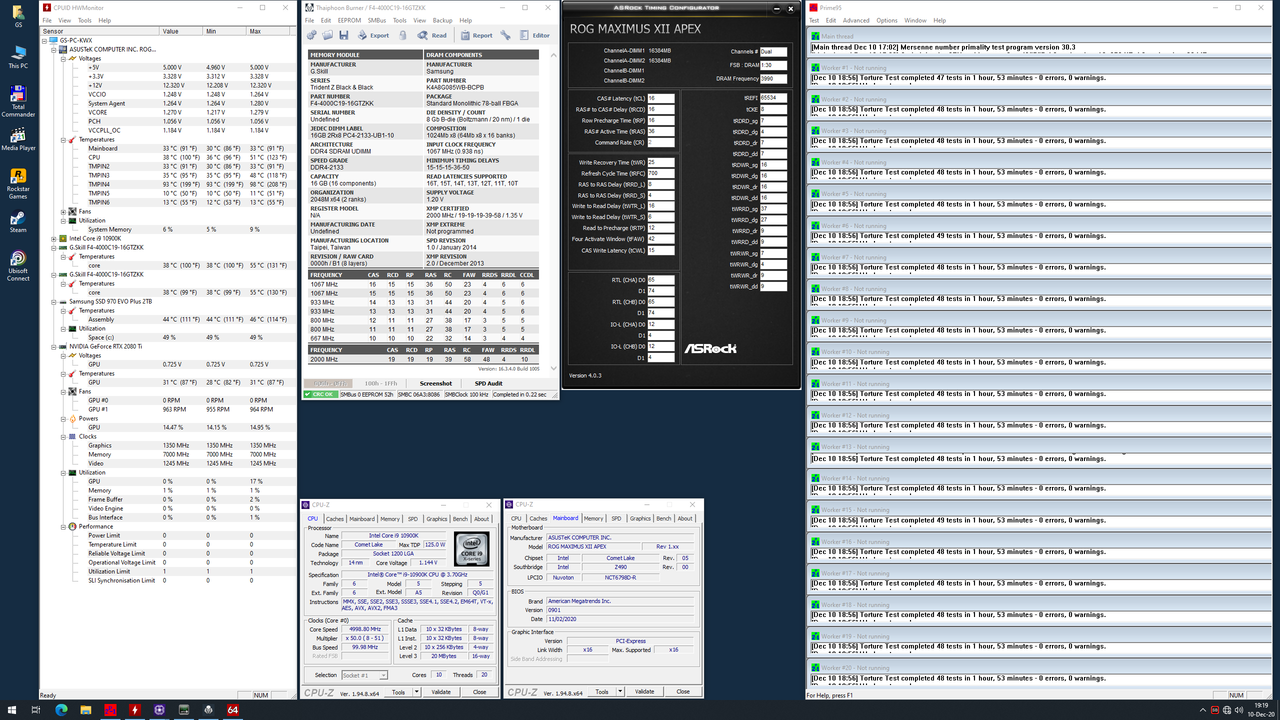Image resolution: width=1280 pixels, height=720 pixels.
Task: Click SPD Audit in Thaiphoon Burner
Action: [x=488, y=383]
